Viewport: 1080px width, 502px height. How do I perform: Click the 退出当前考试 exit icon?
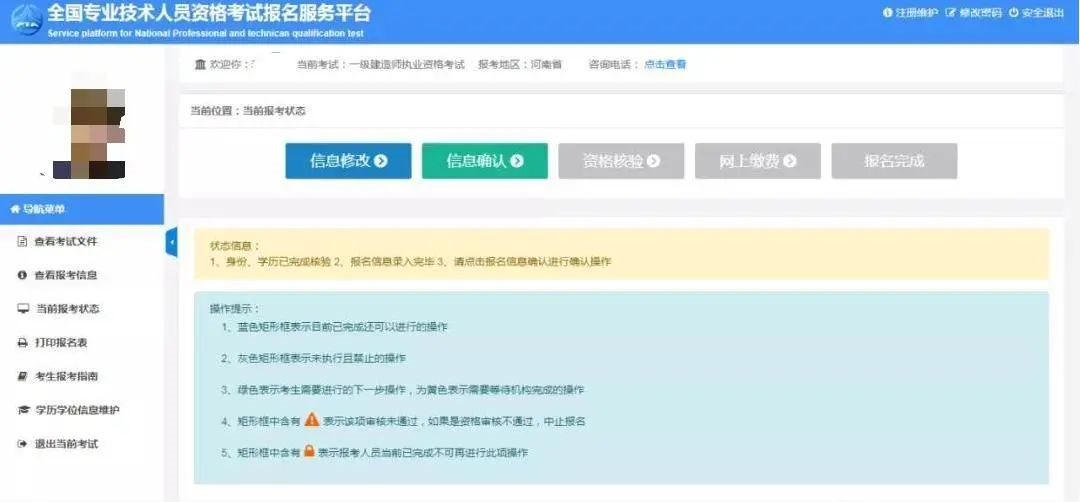click(x=22, y=444)
